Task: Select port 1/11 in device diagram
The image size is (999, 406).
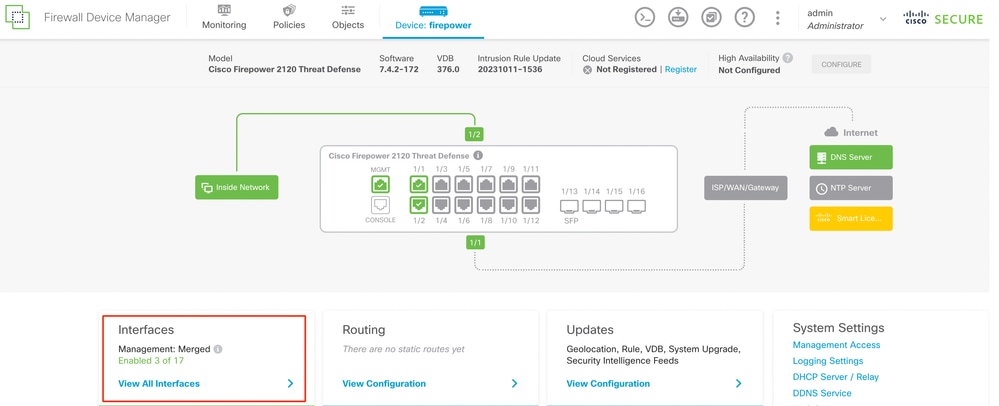Action: point(531,185)
